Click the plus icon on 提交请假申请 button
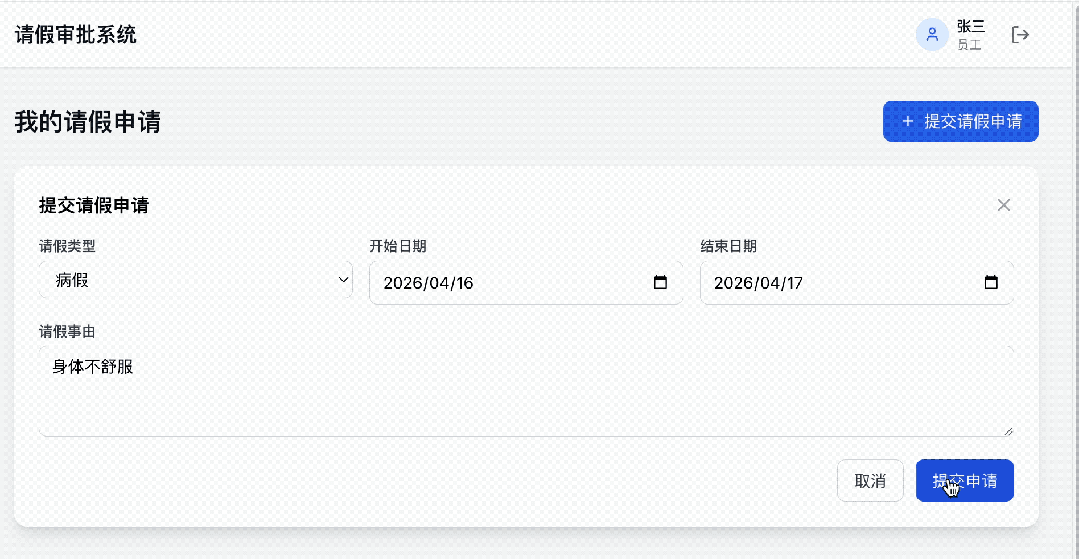The image size is (1079, 559). 908,121
